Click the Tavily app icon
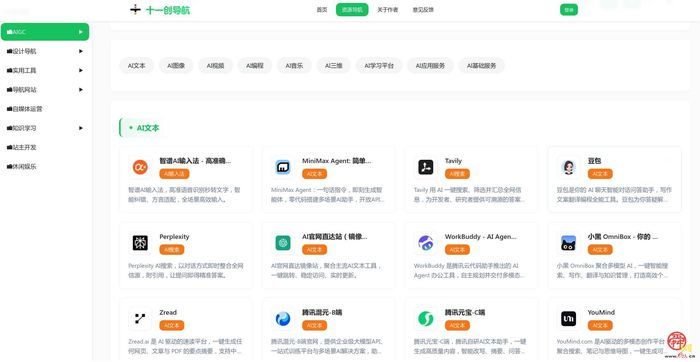700x362 pixels. point(425,167)
